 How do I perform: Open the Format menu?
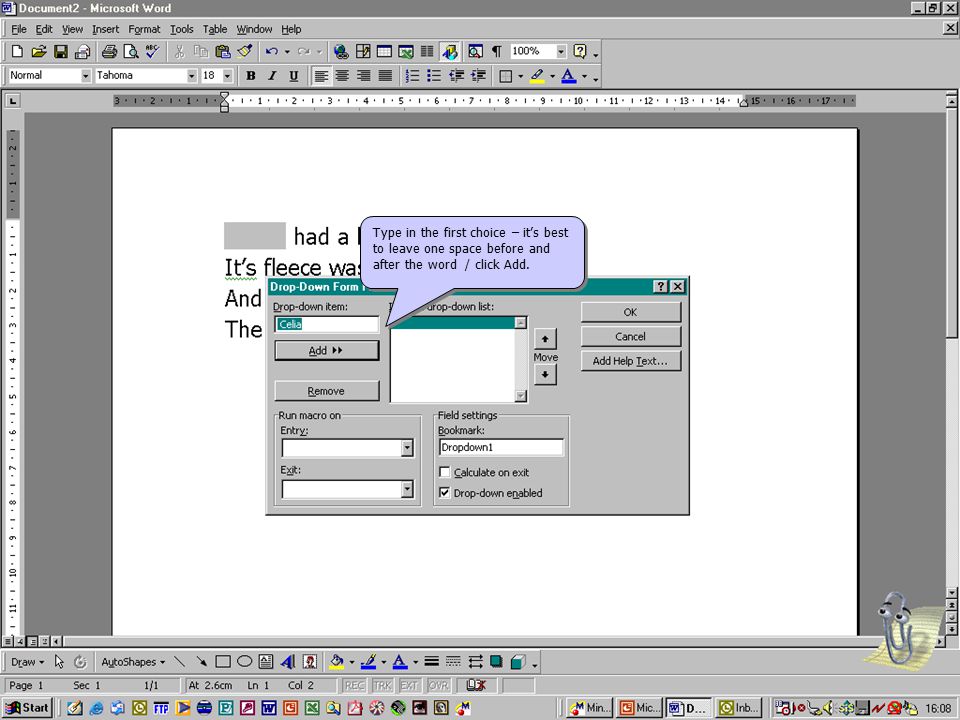click(144, 29)
